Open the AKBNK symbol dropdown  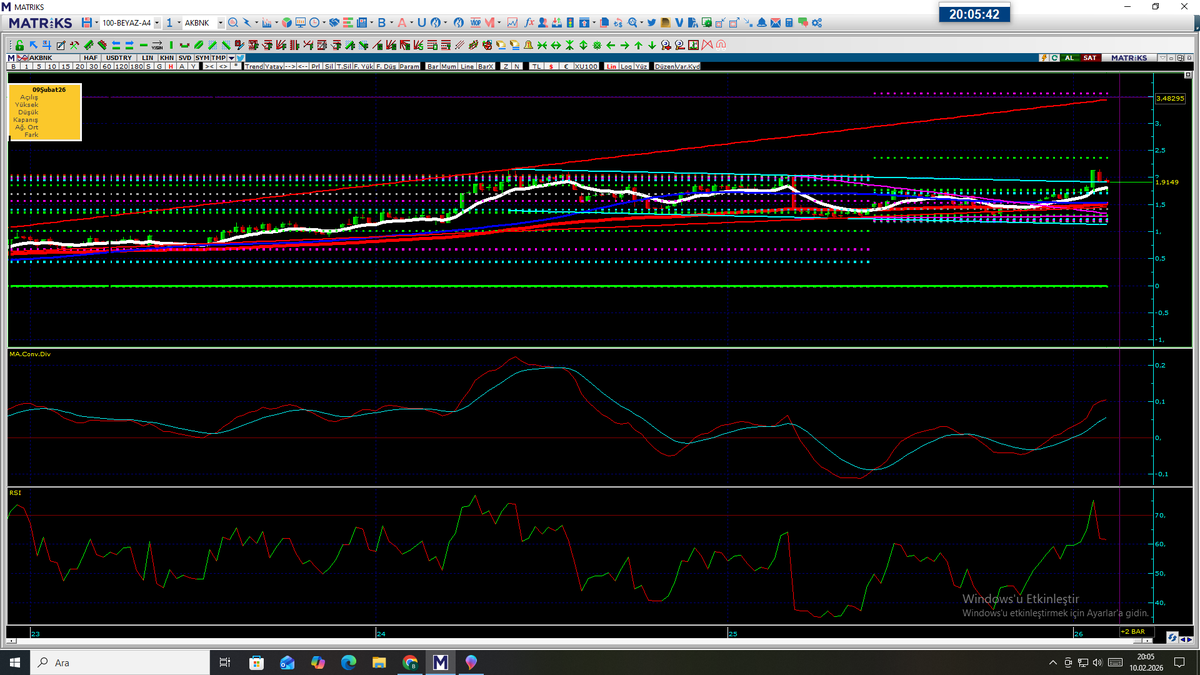click(220, 23)
